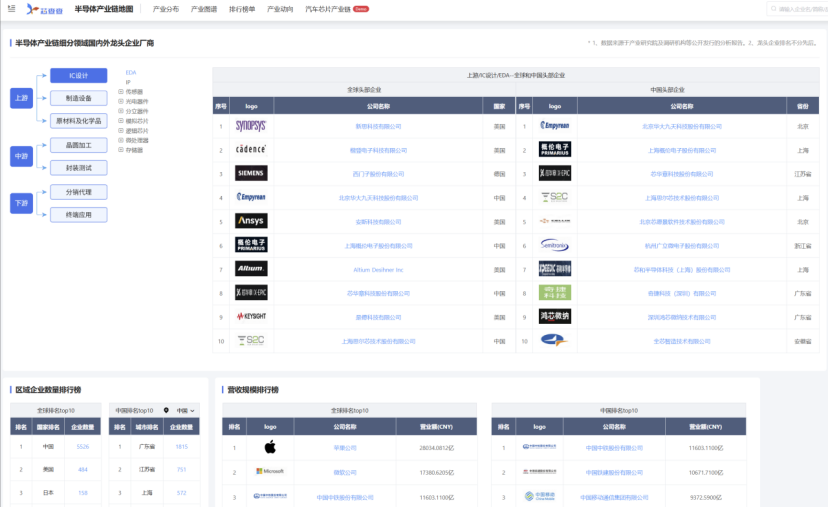
Task: Click the 484 company count for 美国
Action: click(x=82, y=469)
